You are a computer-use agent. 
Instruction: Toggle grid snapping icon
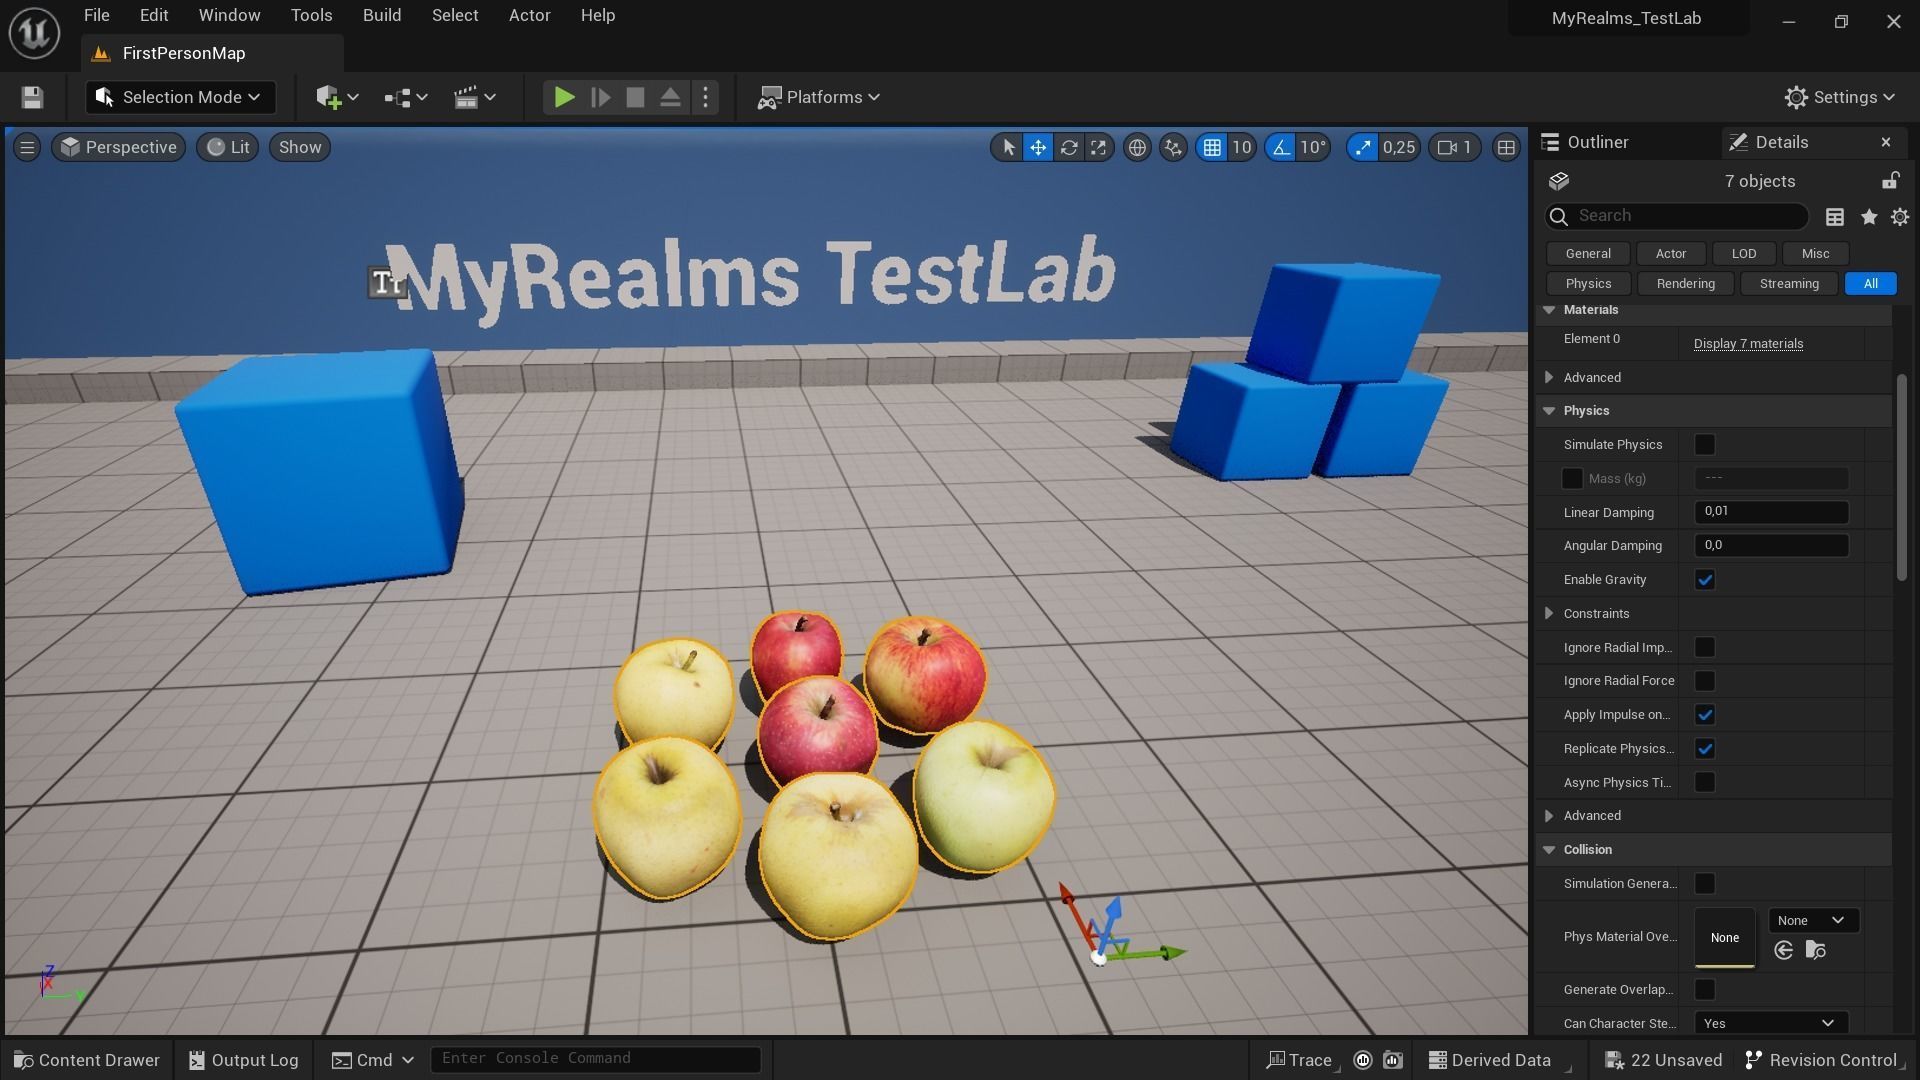pyautogui.click(x=1212, y=148)
